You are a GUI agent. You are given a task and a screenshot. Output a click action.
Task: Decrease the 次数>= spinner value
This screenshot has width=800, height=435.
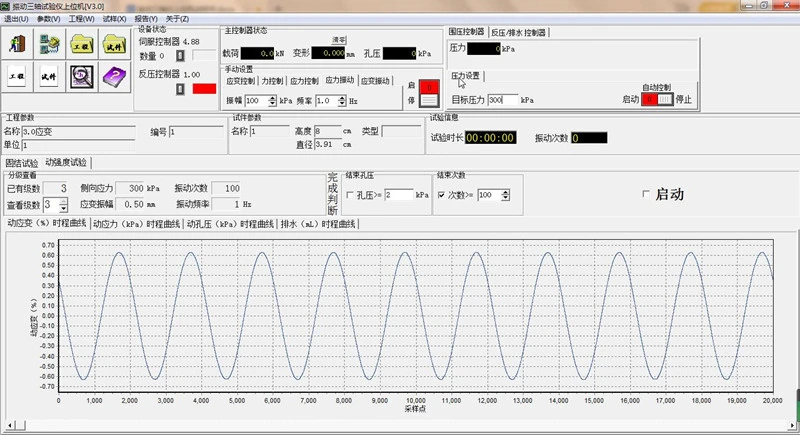click(x=505, y=198)
